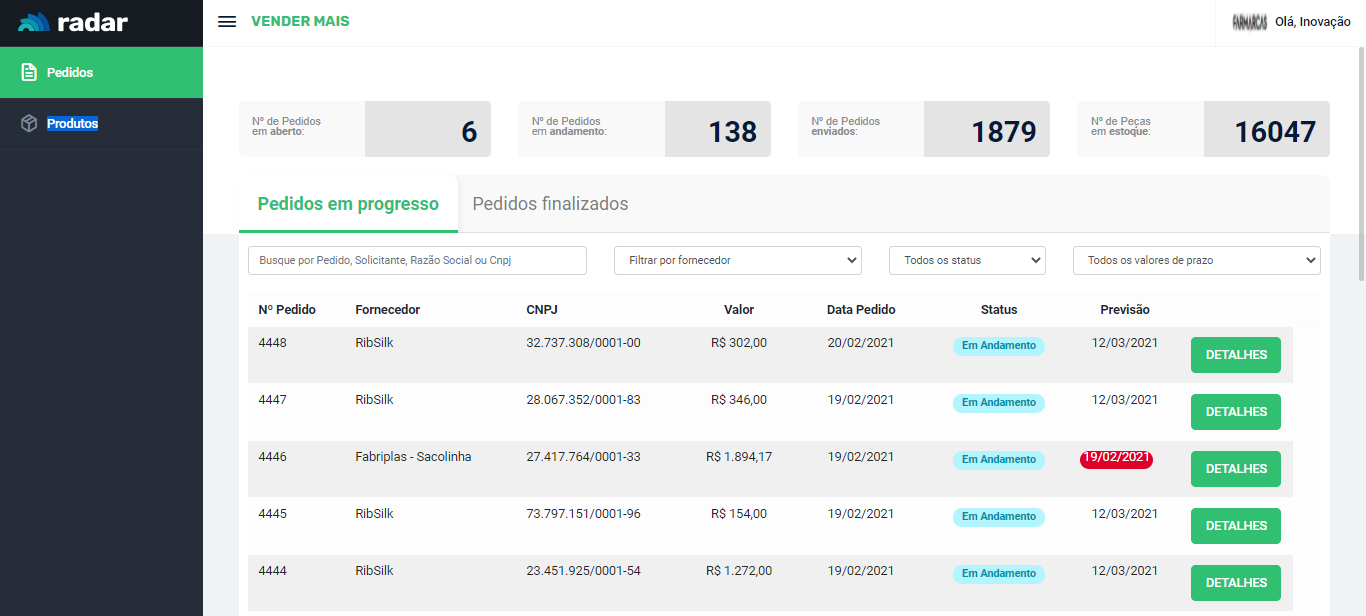Click the Produtos box icon in sidebar

(29, 124)
